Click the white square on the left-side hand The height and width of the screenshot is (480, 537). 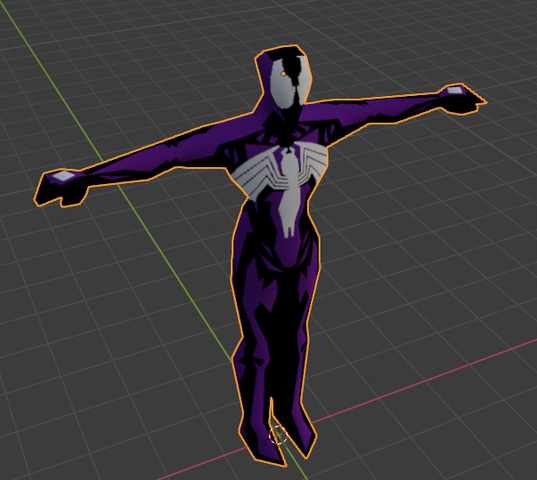(63, 176)
